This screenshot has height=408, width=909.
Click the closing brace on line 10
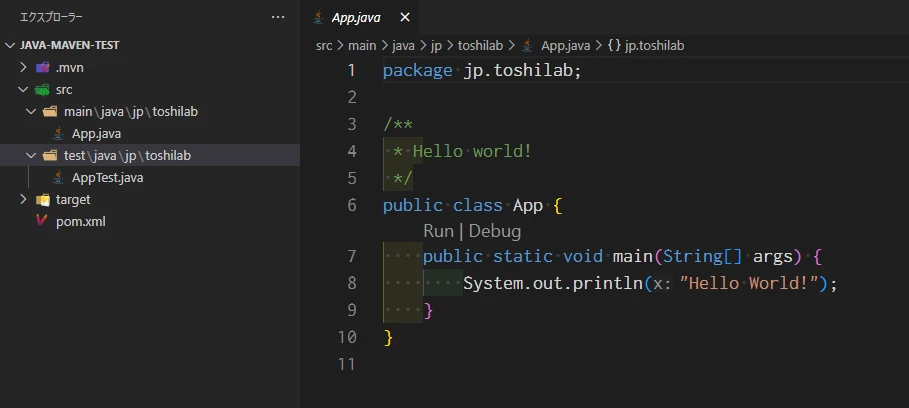coord(388,337)
